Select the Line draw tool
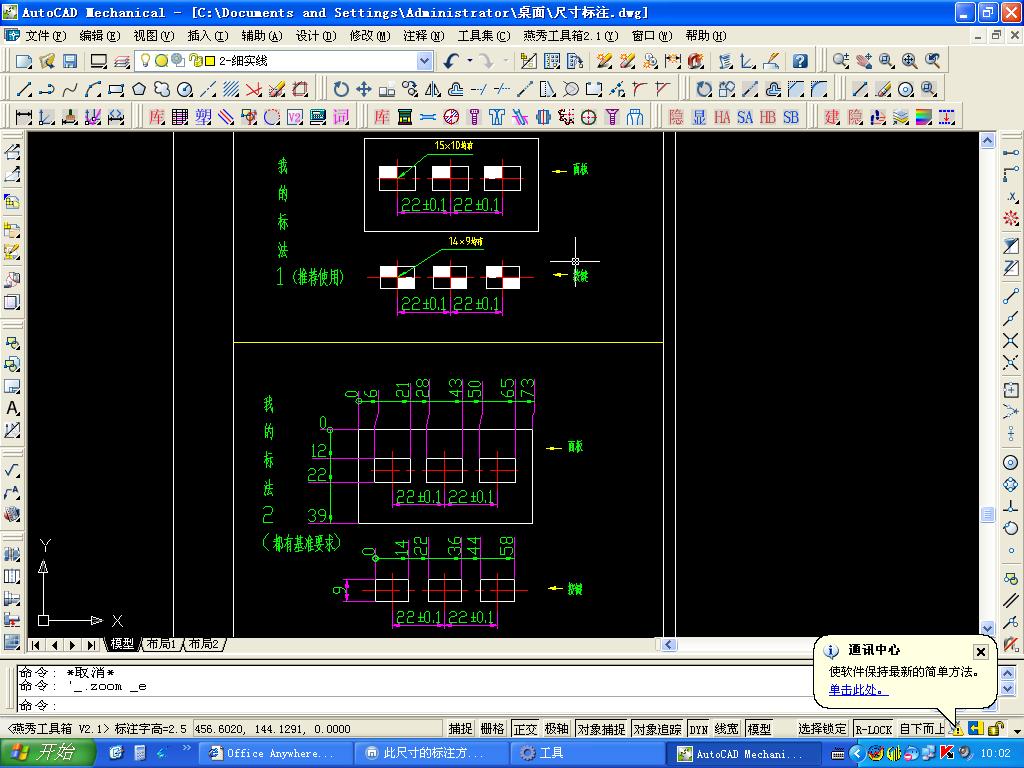Screen dimensions: 1024x768 coord(24,89)
